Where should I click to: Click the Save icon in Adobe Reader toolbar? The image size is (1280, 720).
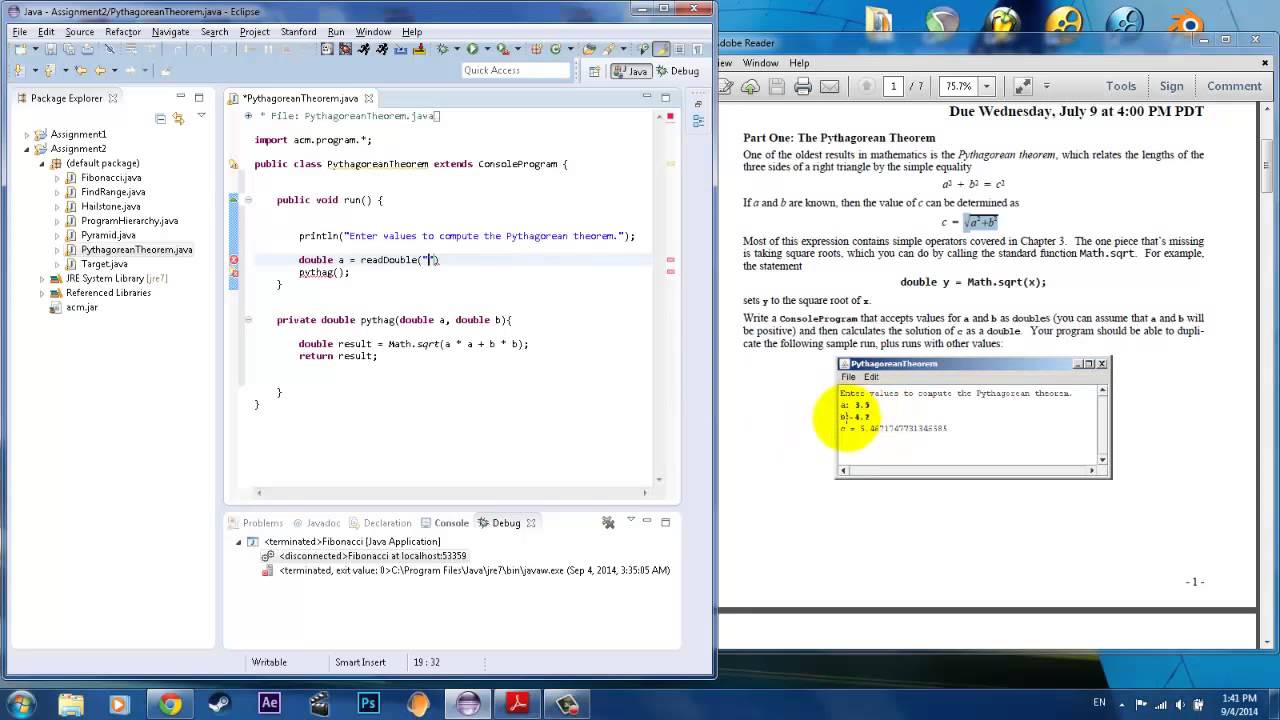776,87
